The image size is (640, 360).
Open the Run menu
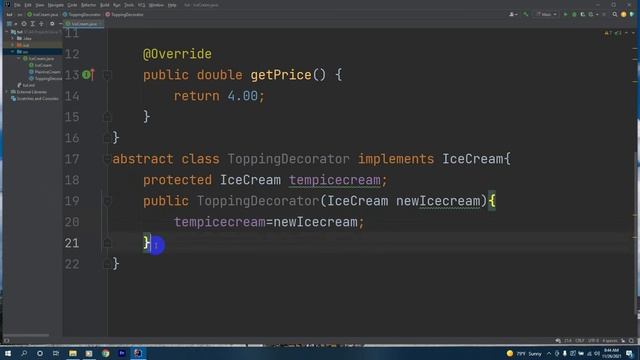coord(117,5)
